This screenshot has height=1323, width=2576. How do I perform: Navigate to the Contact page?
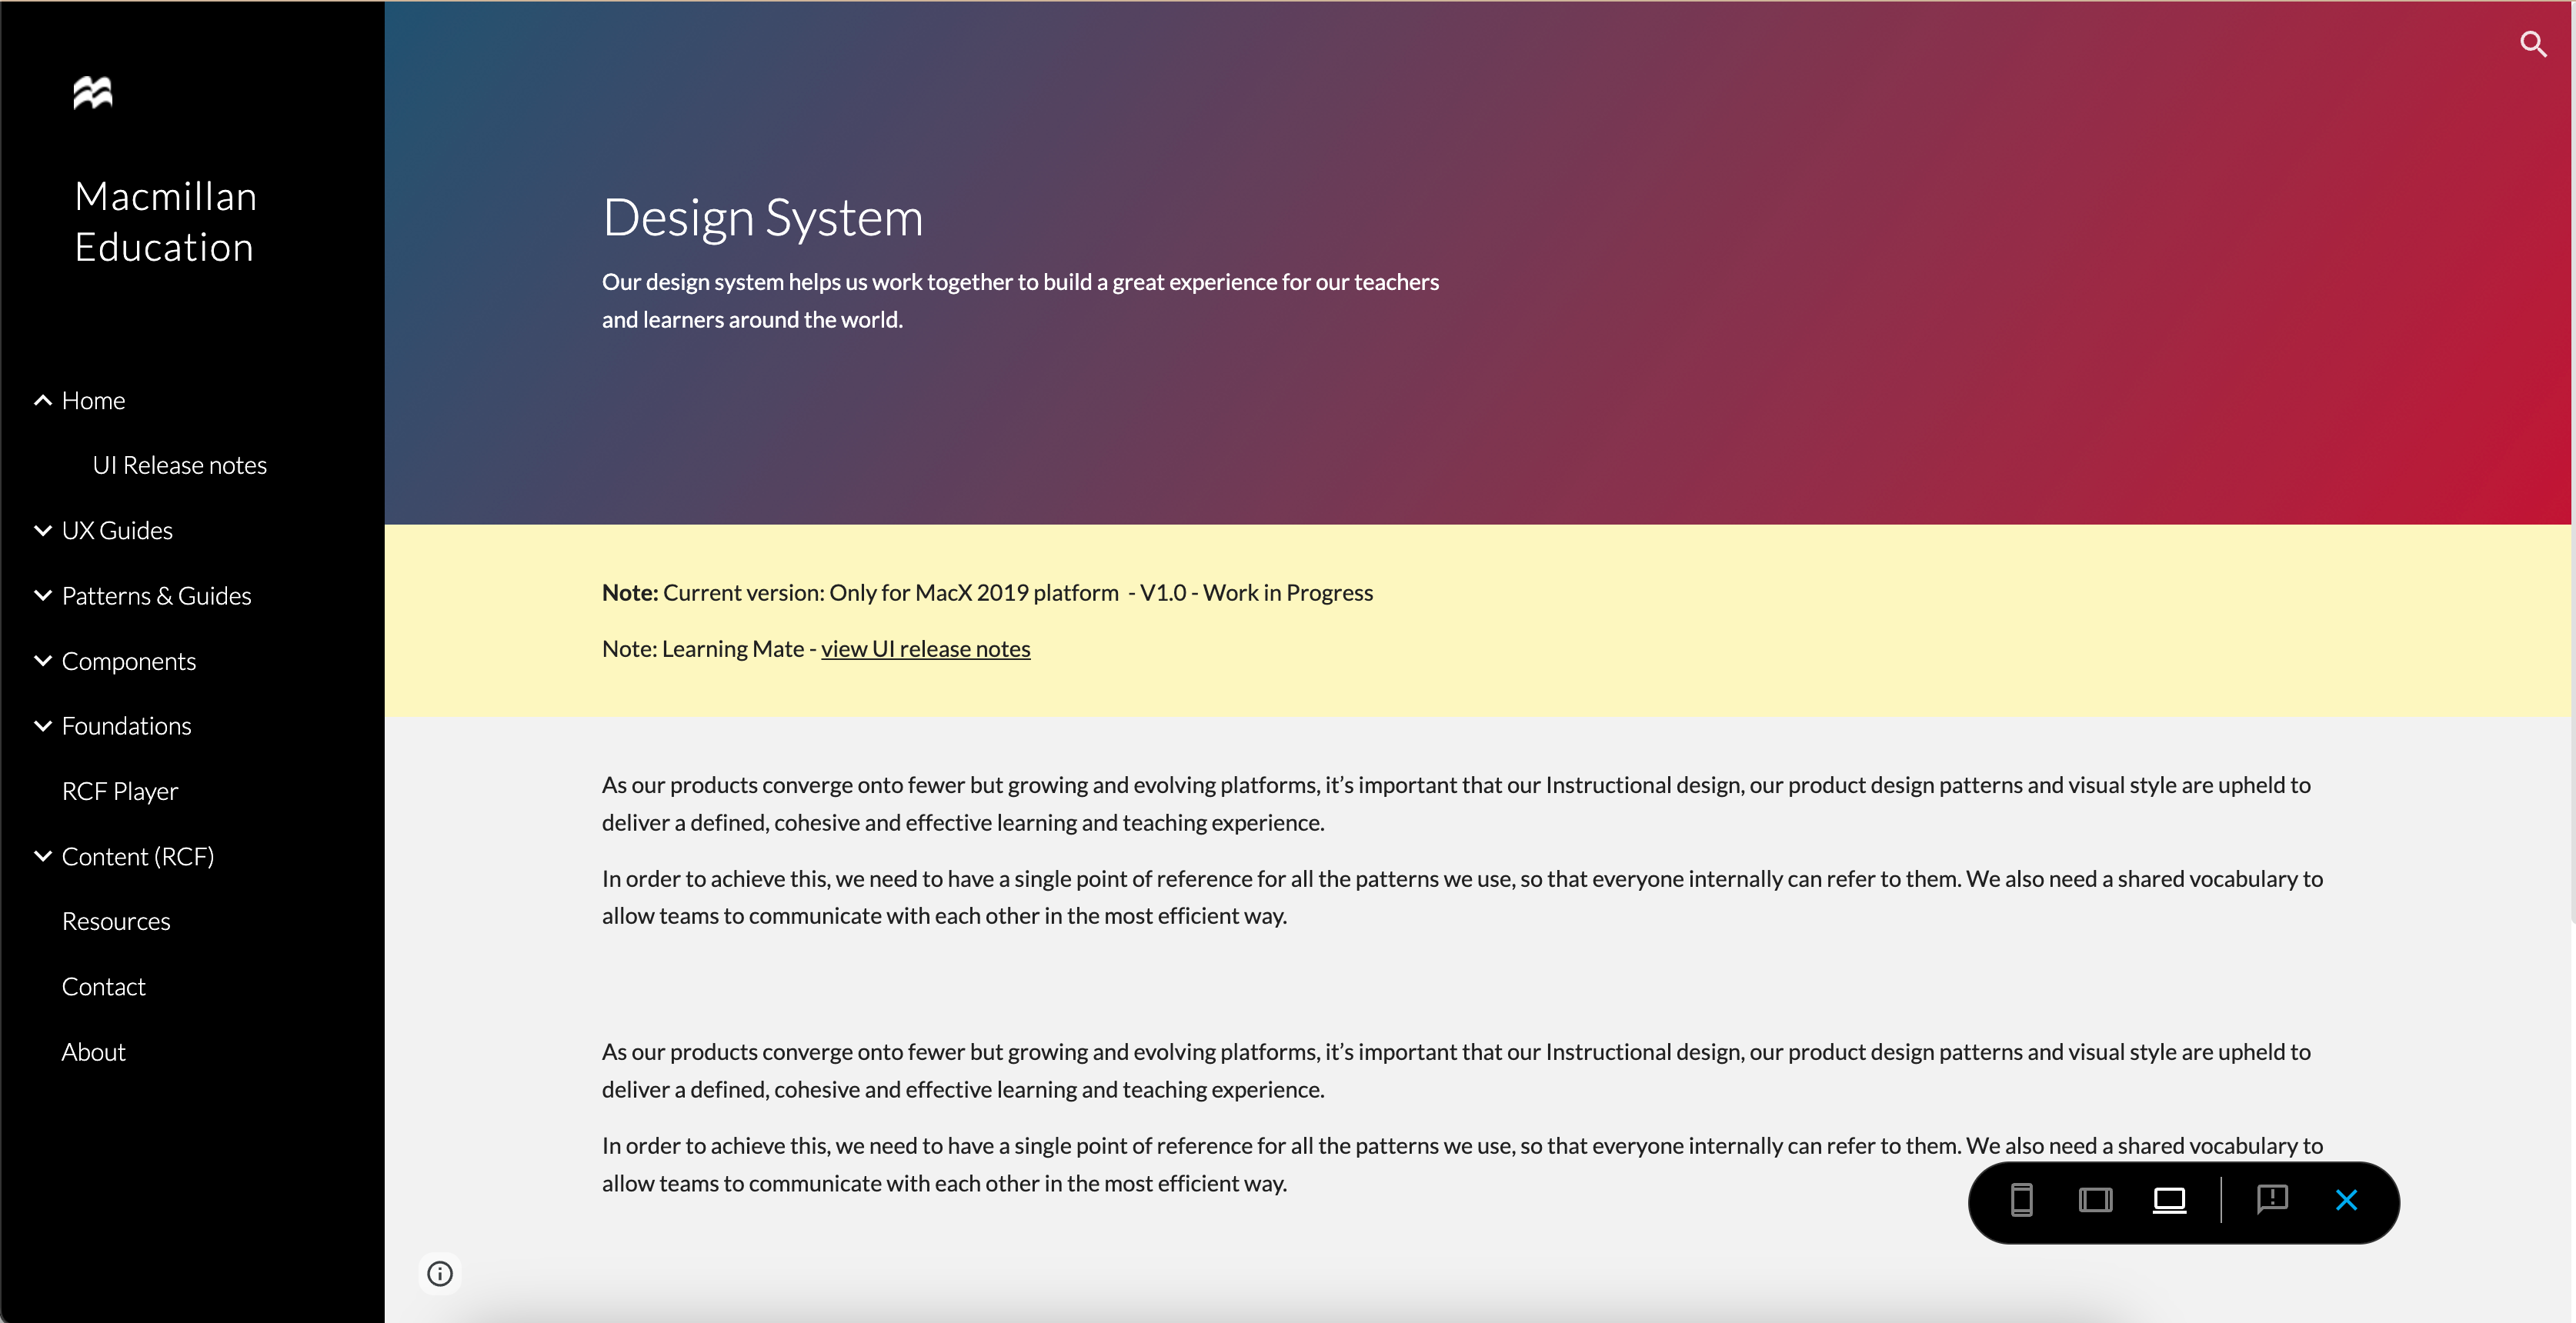click(103, 987)
